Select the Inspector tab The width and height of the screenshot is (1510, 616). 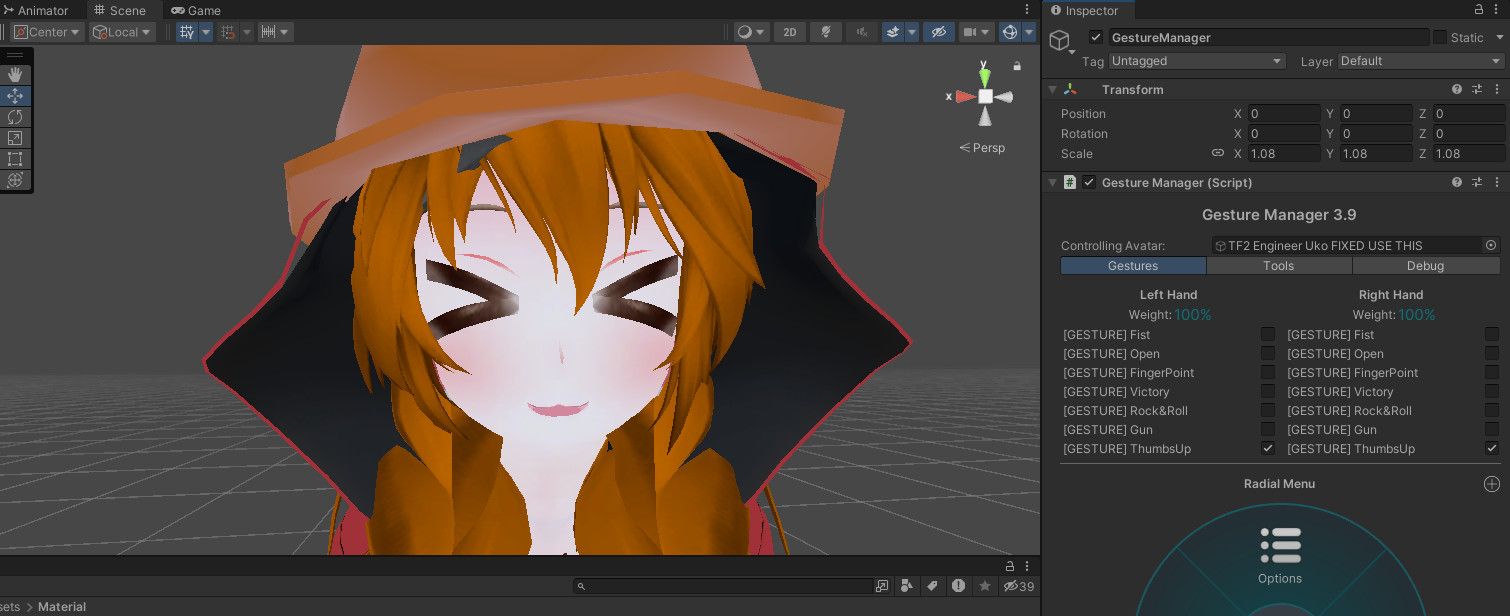point(1085,10)
